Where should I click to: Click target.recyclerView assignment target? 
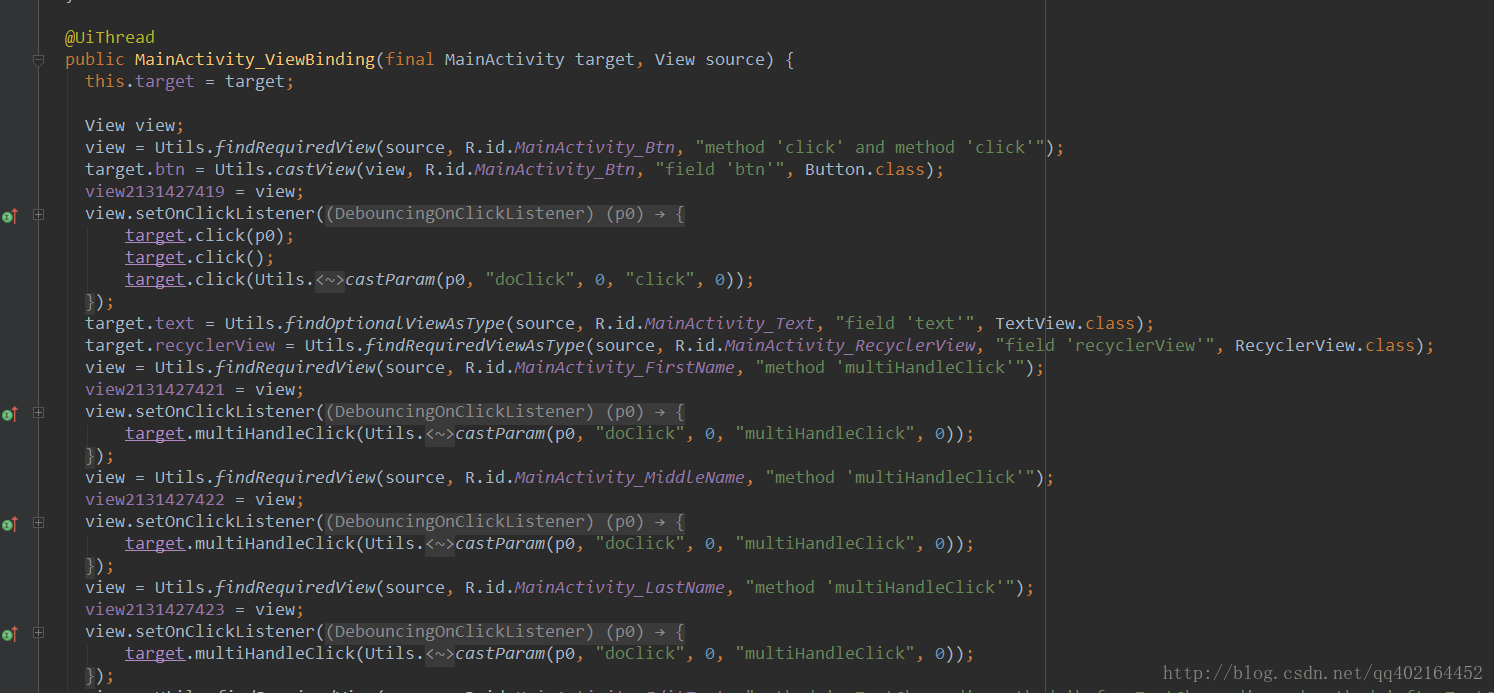coord(180,346)
